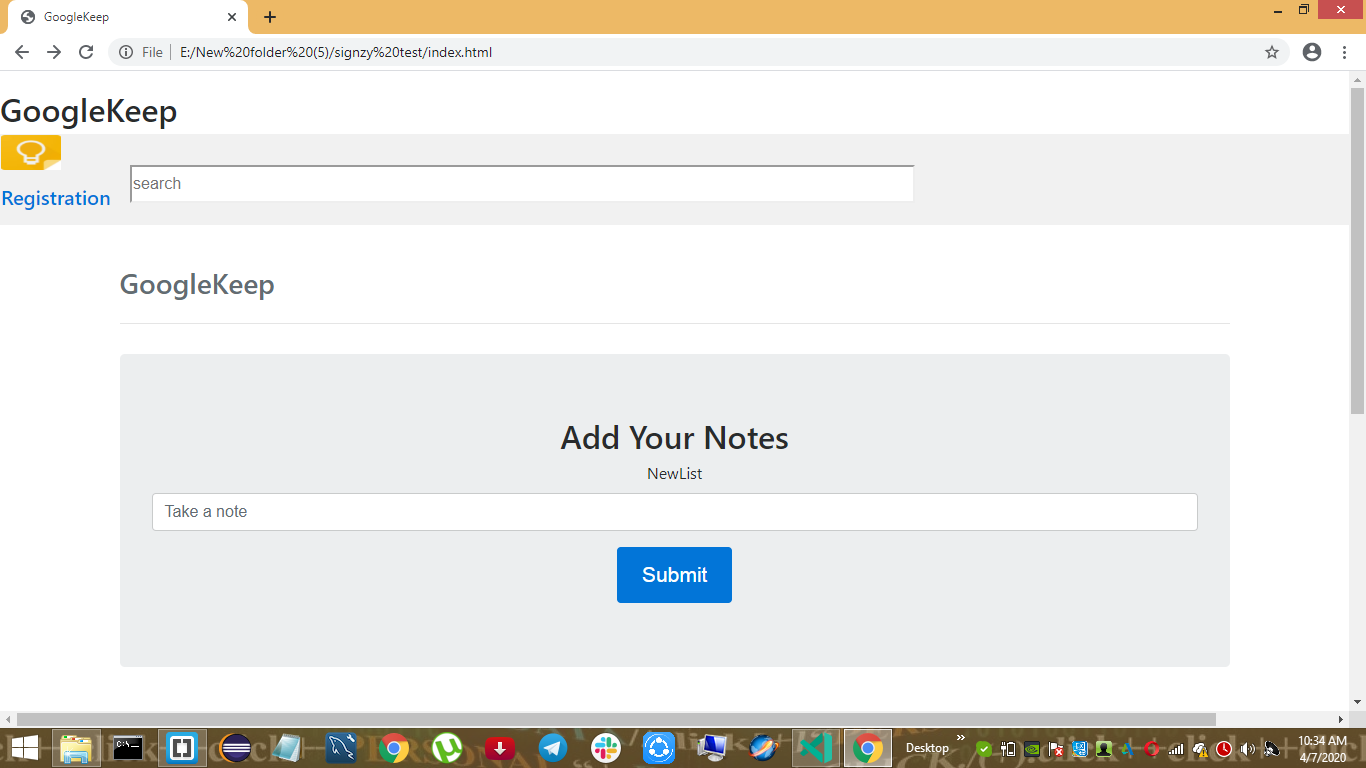
Task: Open the Chrome profile avatar icon
Action: (1312, 52)
